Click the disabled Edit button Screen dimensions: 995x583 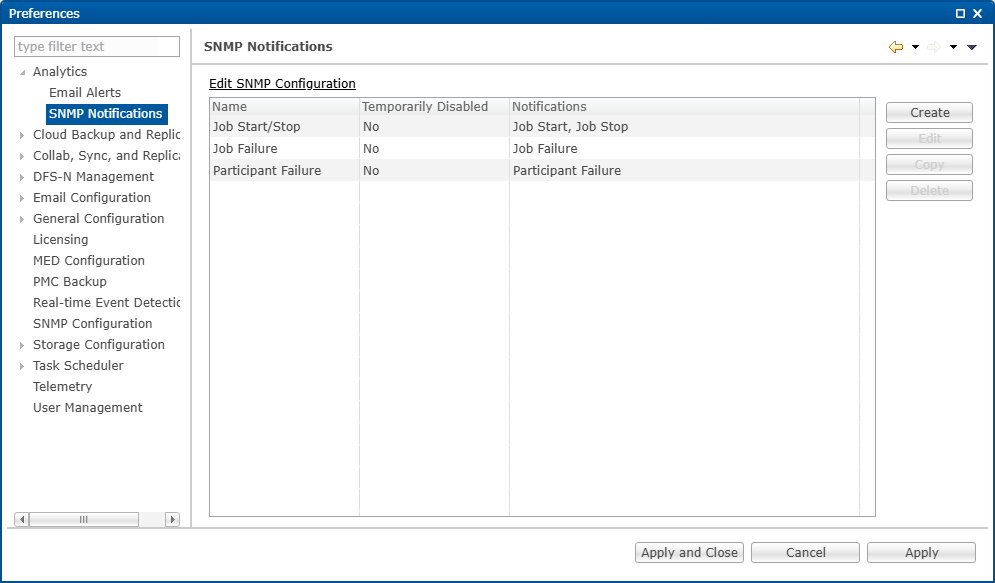[929, 138]
